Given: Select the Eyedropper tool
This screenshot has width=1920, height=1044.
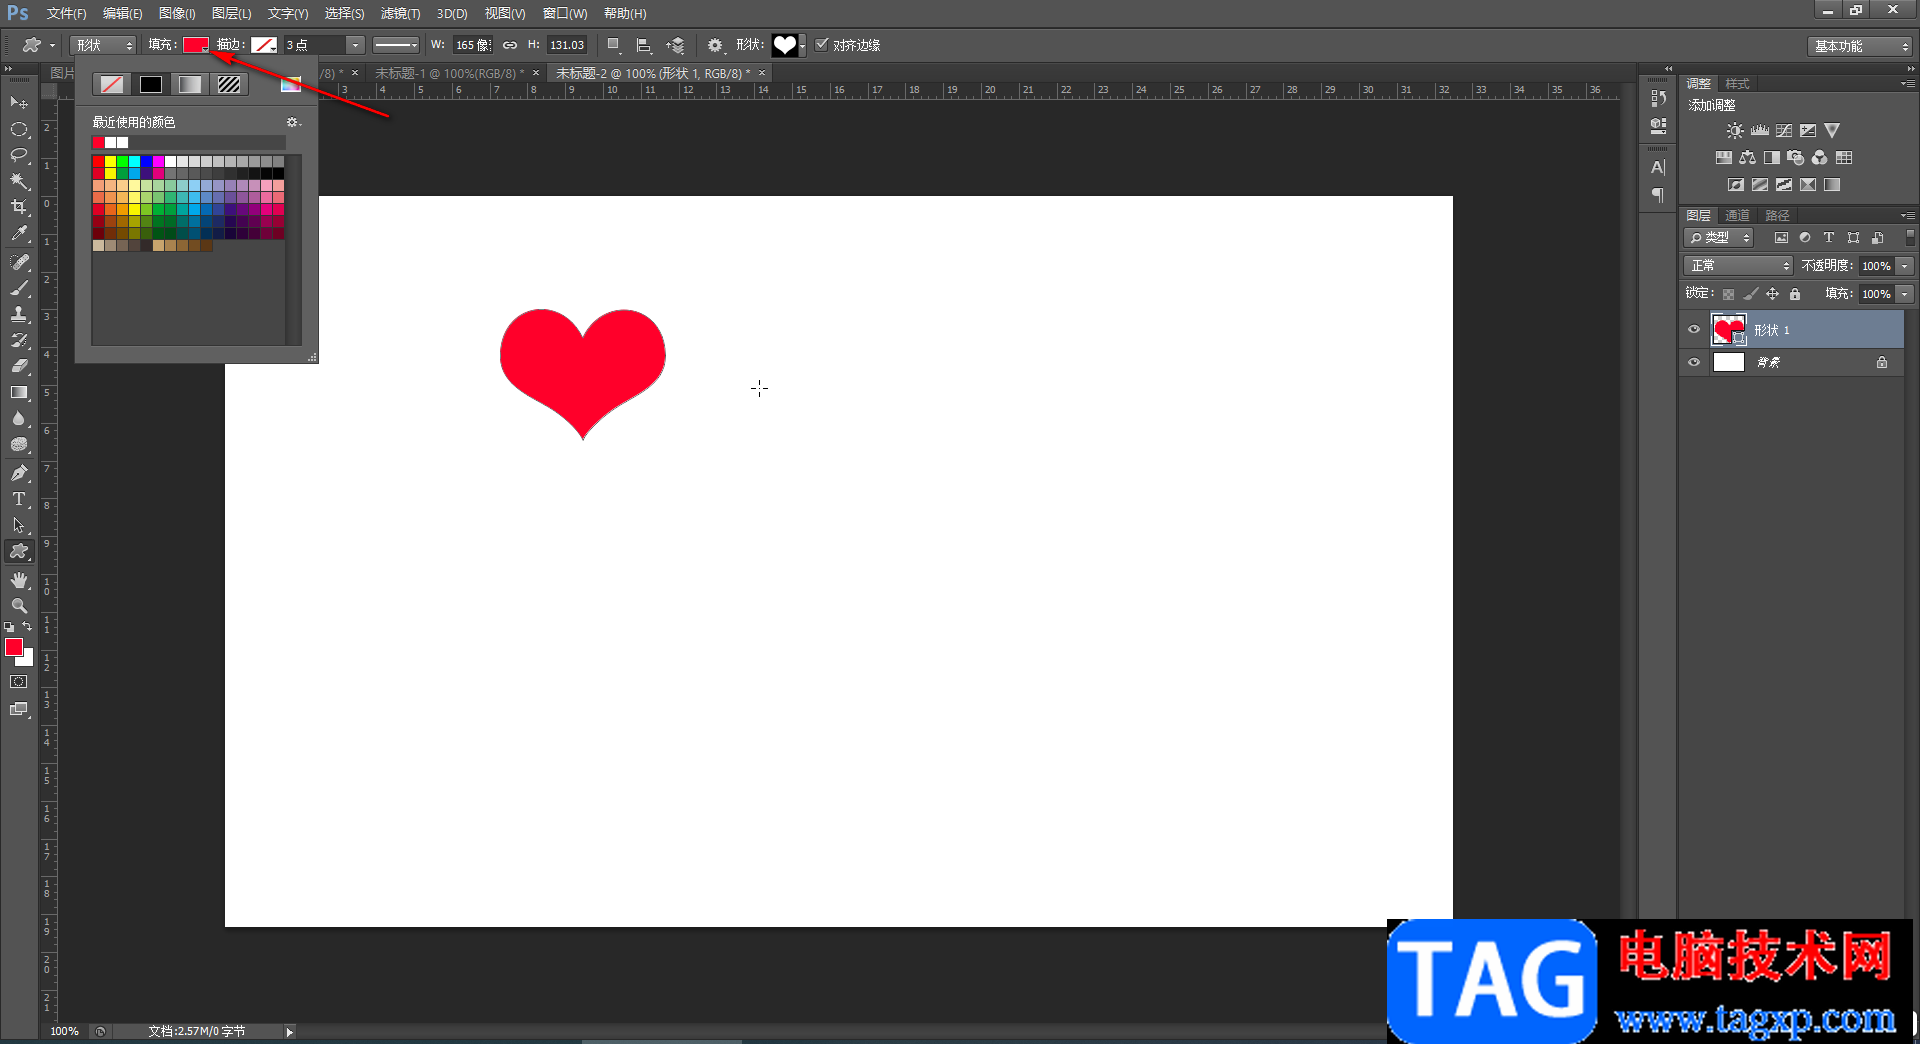Looking at the screenshot, I should (x=19, y=234).
